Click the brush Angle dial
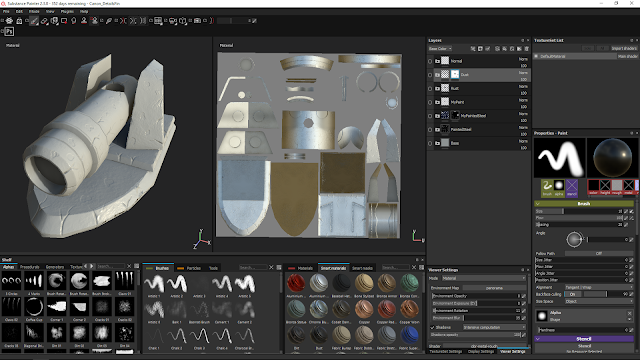This screenshot has width=640, height=360. pos(574,240)
